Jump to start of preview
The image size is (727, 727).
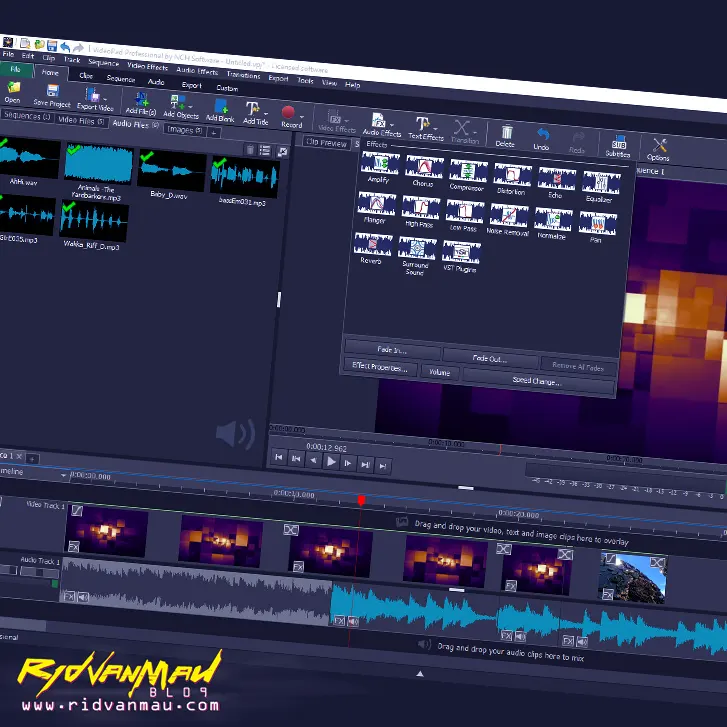click(279, 457)
